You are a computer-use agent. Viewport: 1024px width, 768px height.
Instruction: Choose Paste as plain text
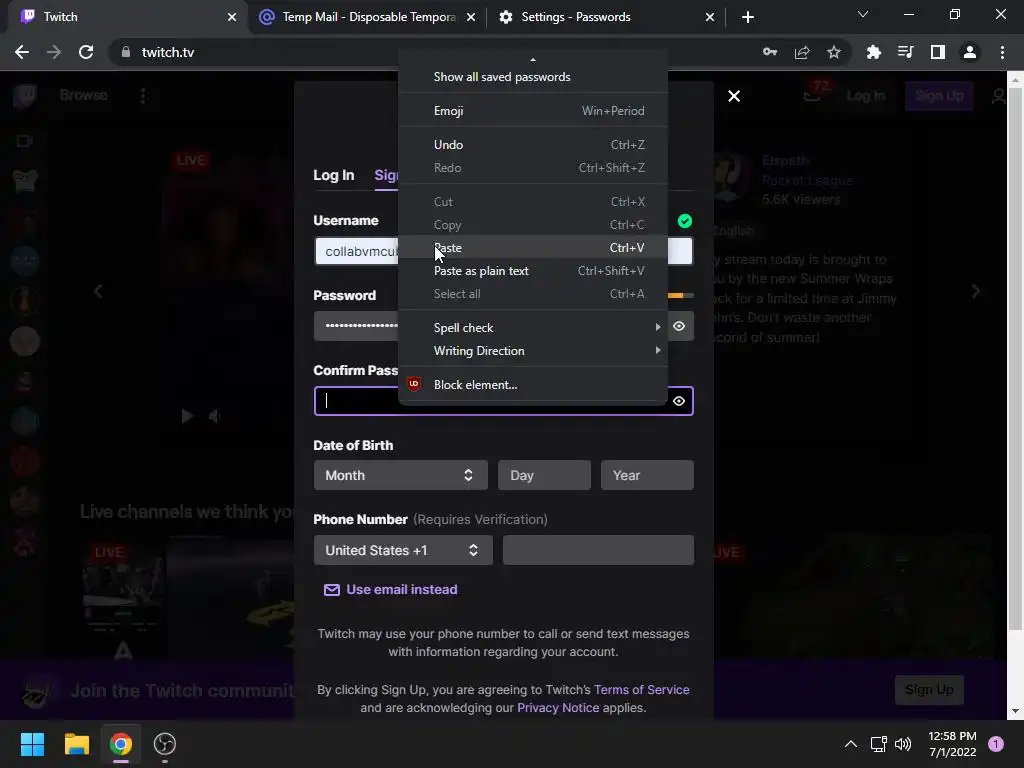[533, 270]
